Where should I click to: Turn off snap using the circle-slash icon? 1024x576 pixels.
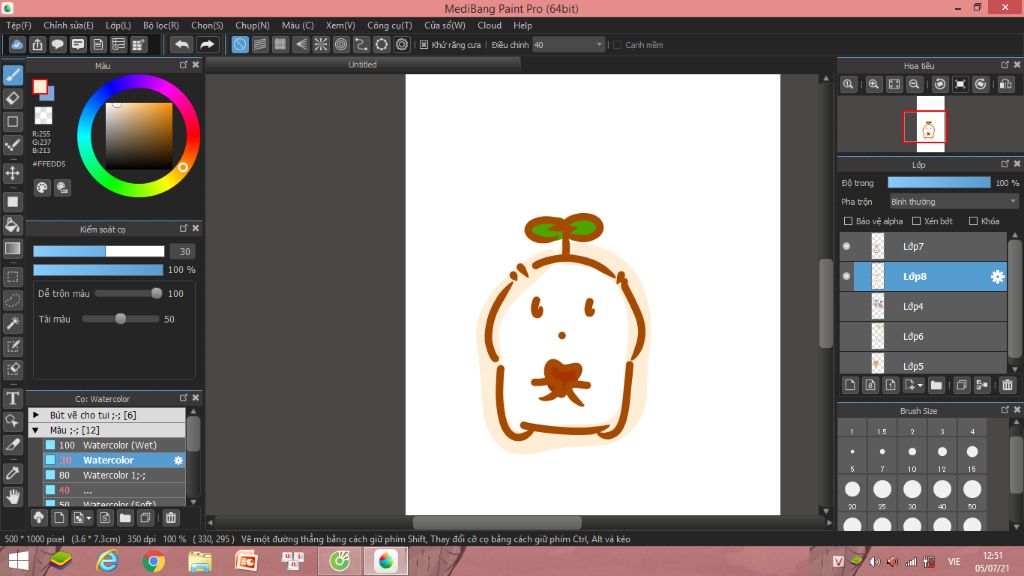point(240,44)
